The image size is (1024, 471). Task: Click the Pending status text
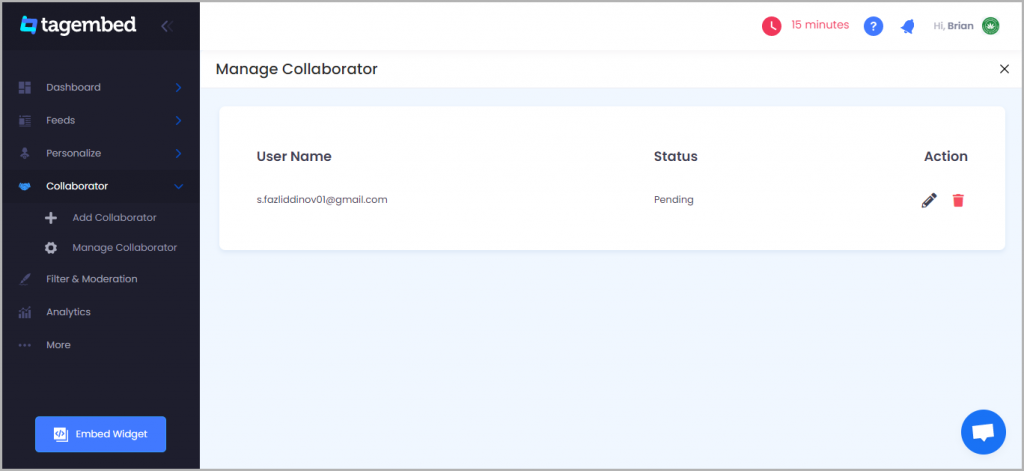point(673,200)
